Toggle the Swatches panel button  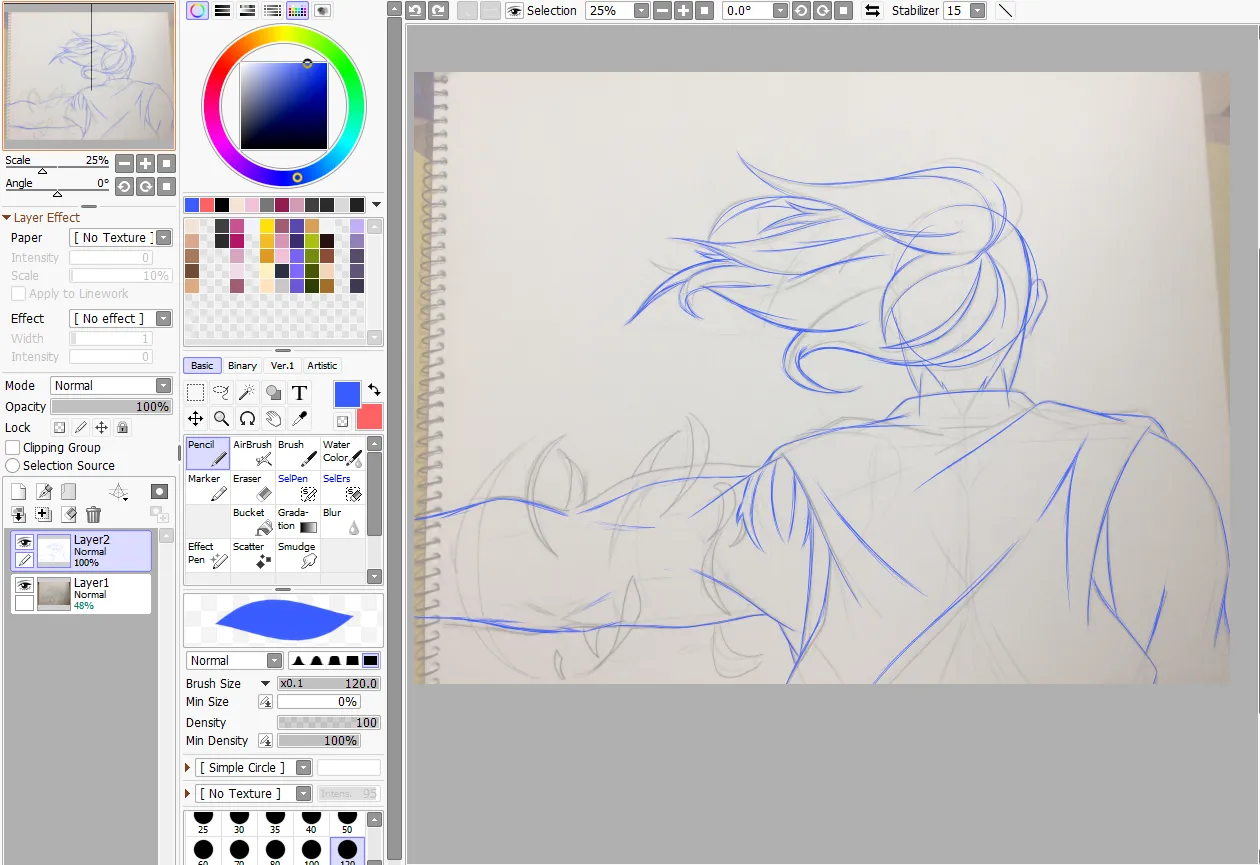click(x=297, y=10)
